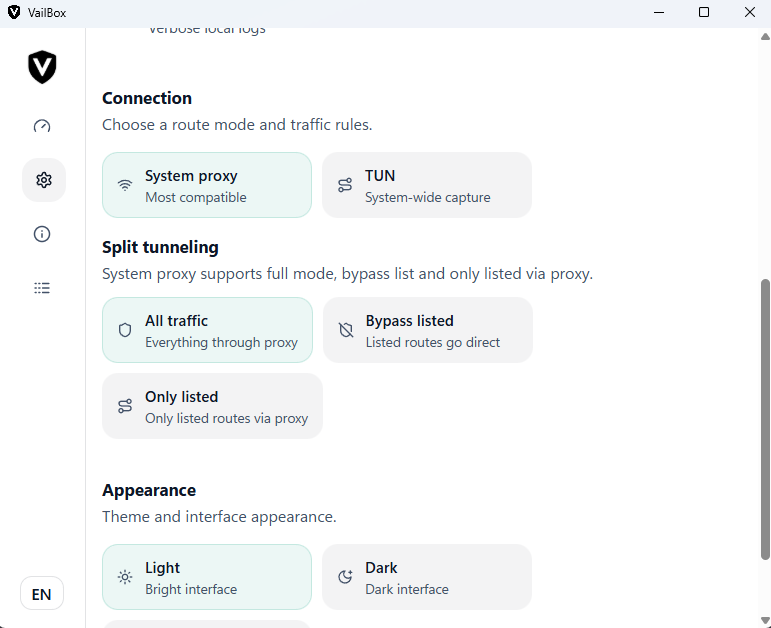
Task: Open the list icon page in sidebar
Action: 42,288
